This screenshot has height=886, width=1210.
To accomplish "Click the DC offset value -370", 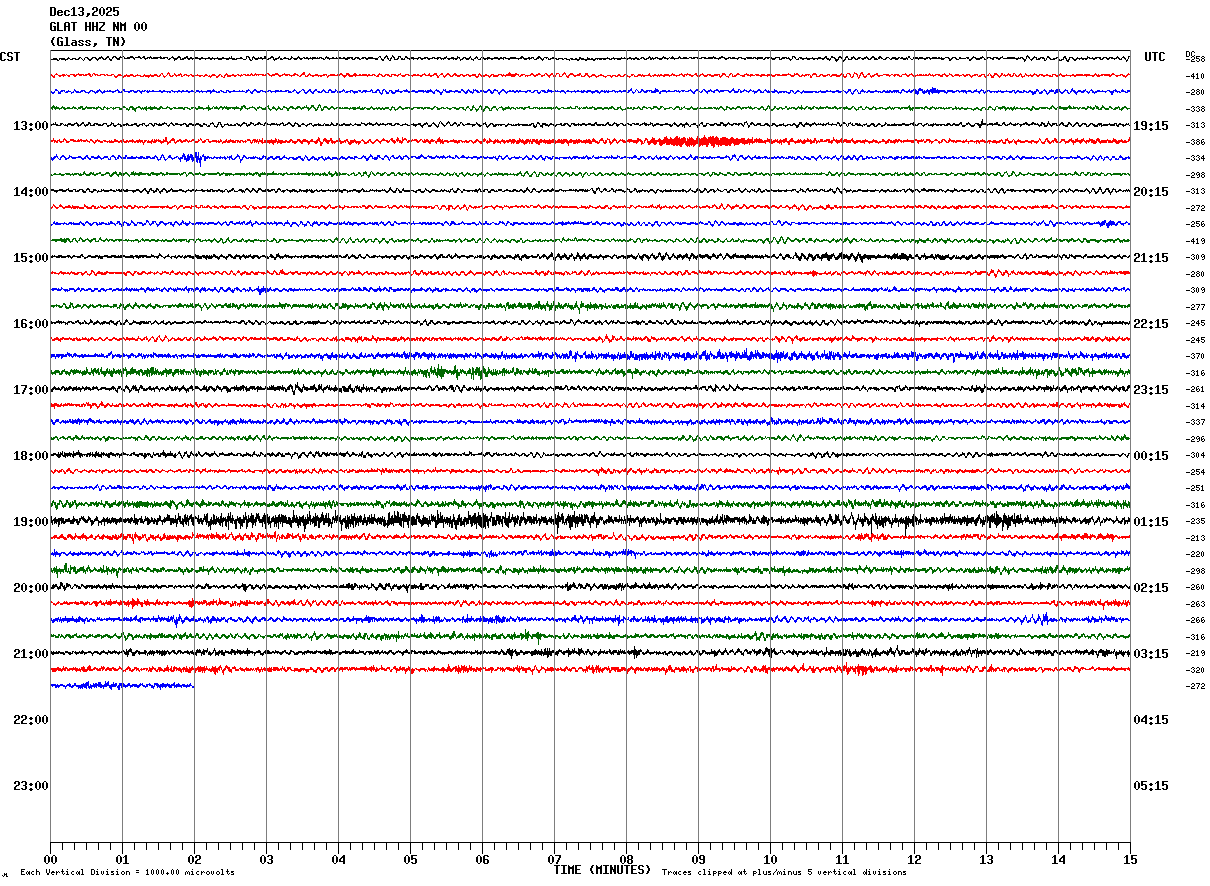I will (1195, 356).
